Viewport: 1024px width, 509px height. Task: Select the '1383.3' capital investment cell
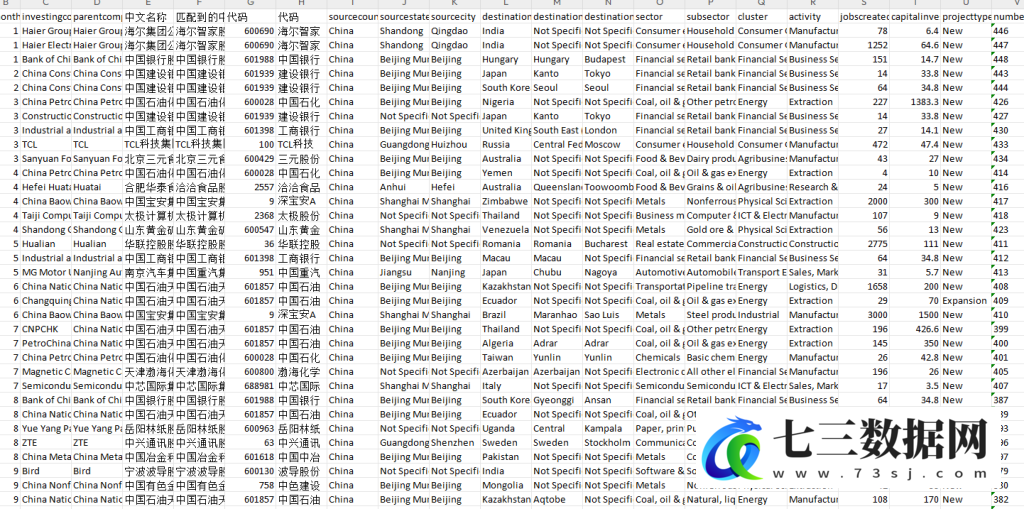click(914, 102)
